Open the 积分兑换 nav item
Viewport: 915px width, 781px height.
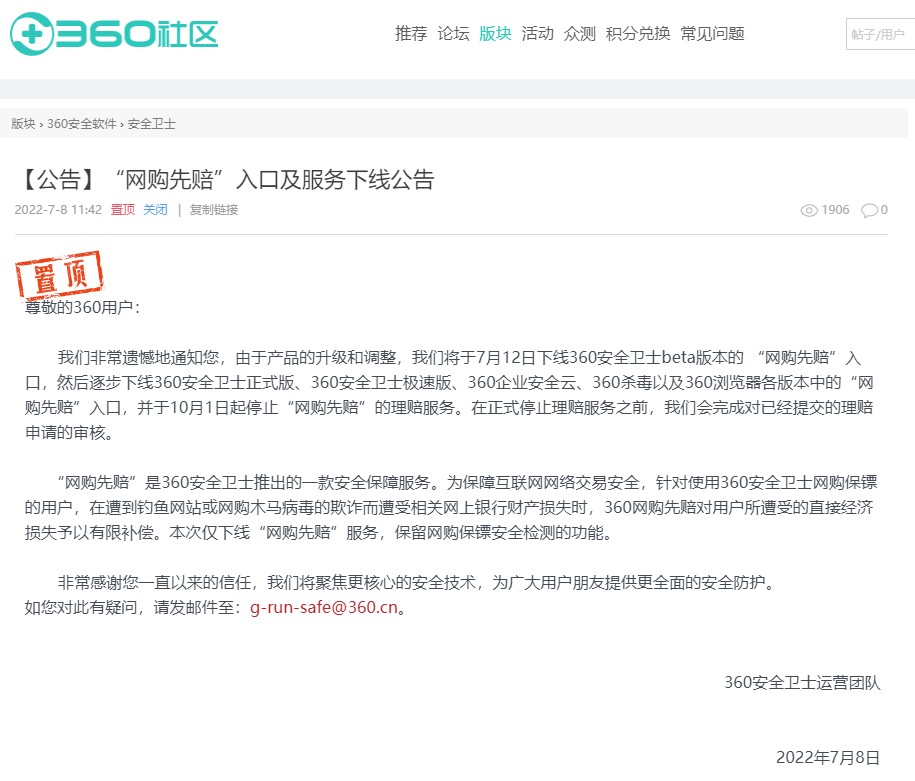pyautogui.click(x=638, y=34)
